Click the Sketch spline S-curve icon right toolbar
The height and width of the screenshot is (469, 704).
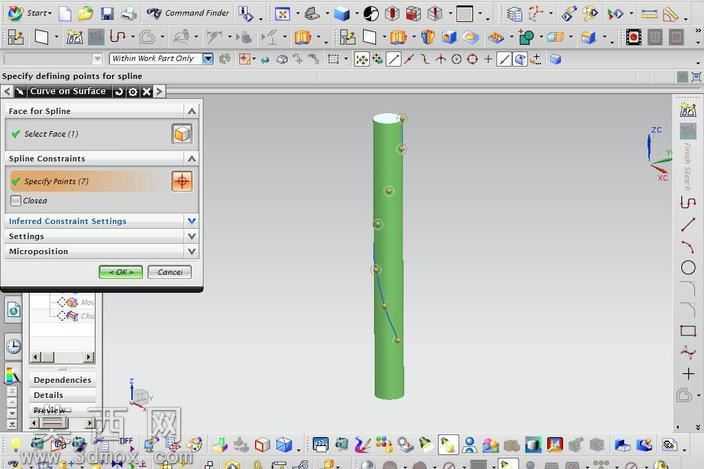coord(688,203)
